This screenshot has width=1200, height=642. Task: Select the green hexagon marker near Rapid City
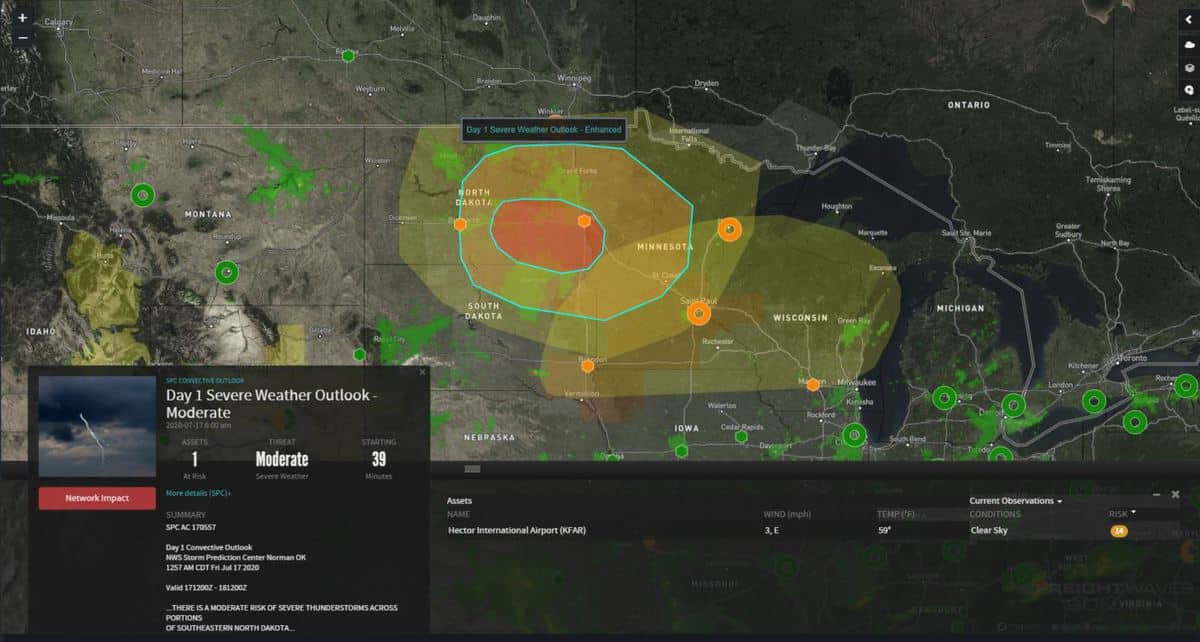(359, 354)
